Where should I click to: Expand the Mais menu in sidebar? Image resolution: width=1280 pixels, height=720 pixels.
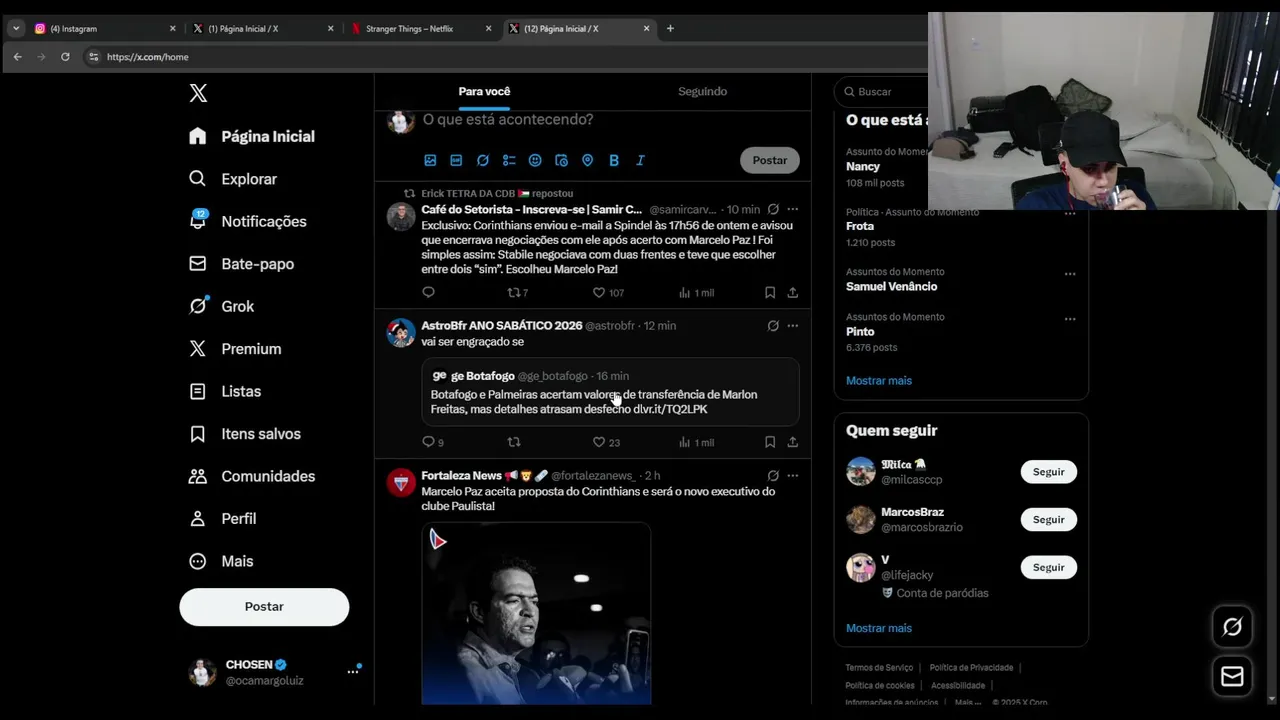(x=221, y=561)
